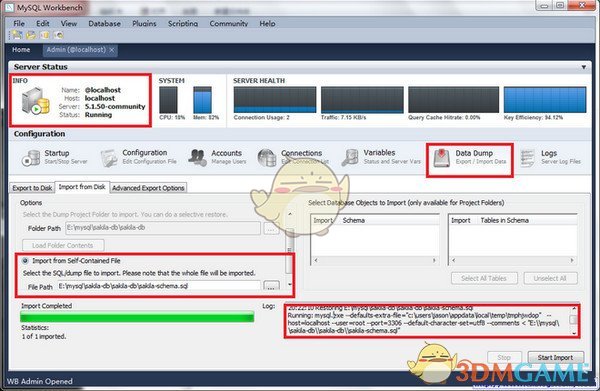Viewport: 600px width, 391px height.
Task: Open Startup Start/Stop Server section
Action: [x=55, y=157]
